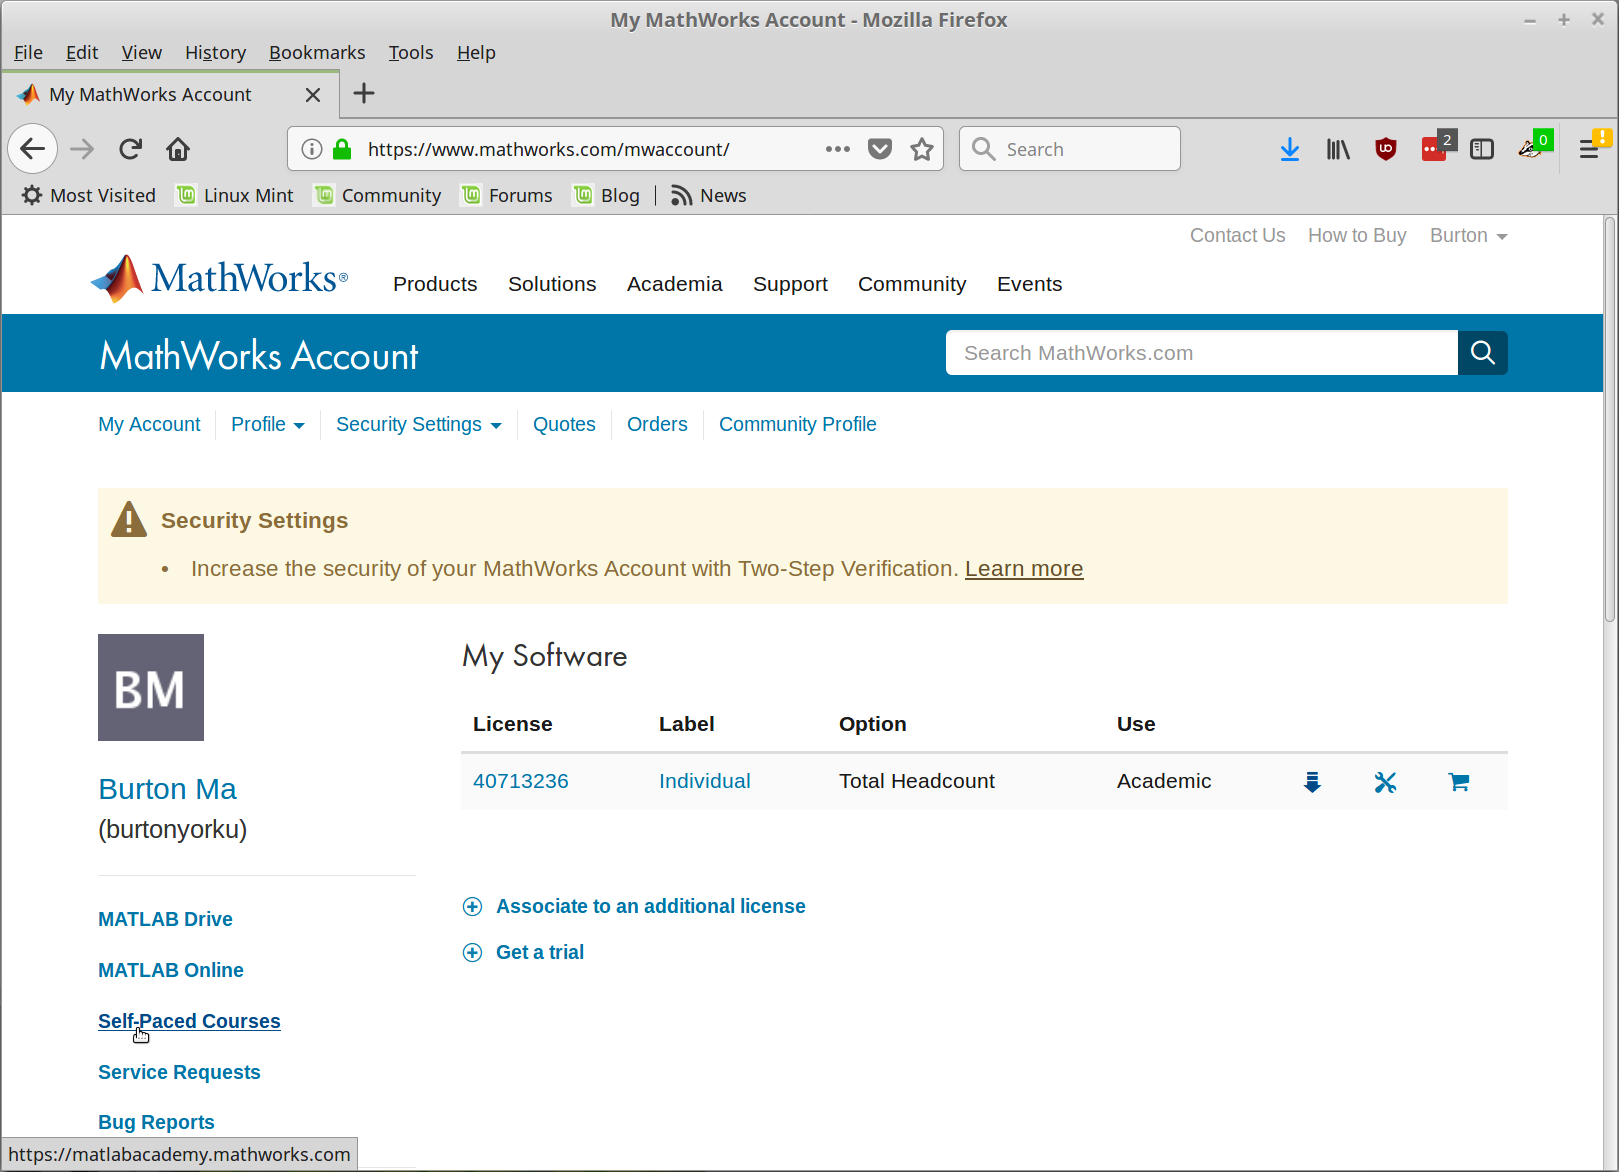
Task: Show site information via the info icon
Action: pyautogui.click(x=312, y=149)
